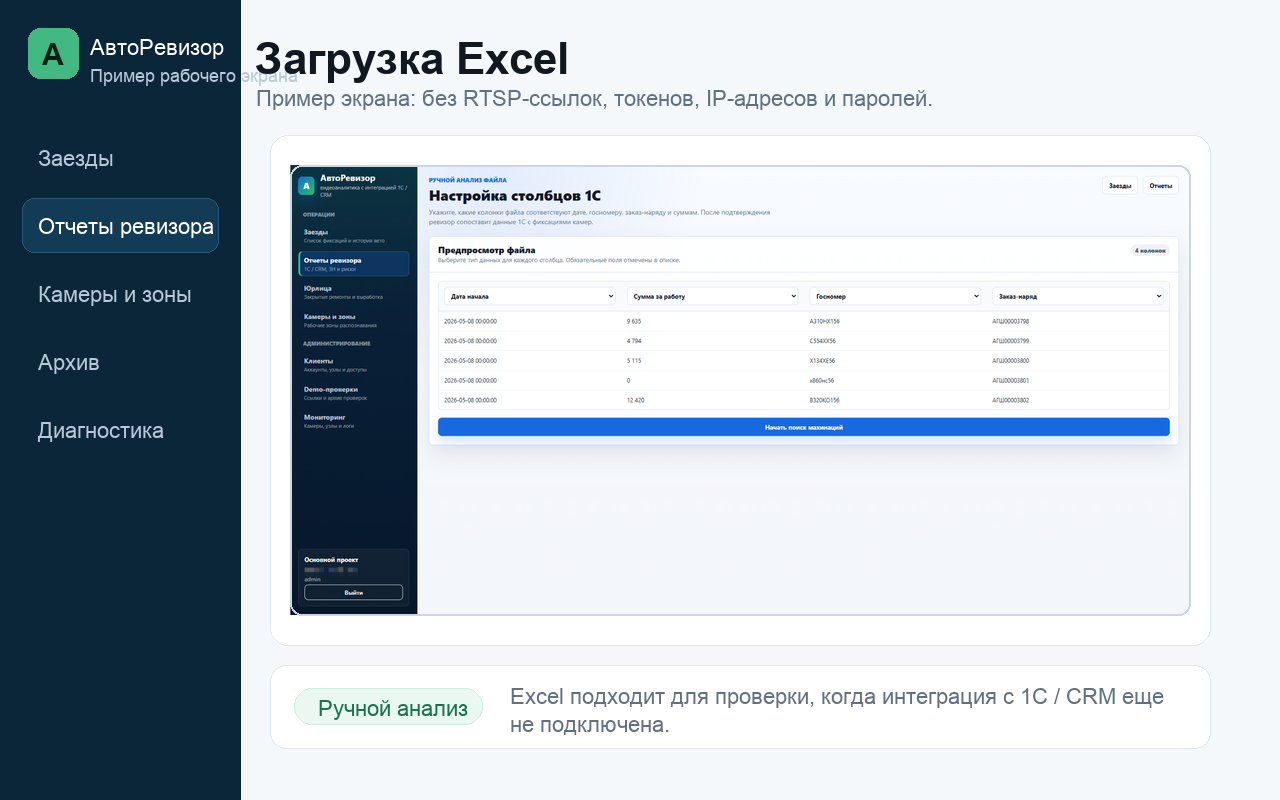Select Отчеты ревизора in the embedded dark sidebar
The width and height of the screenshot is (1280, 800).
click(x=353, y=263)
